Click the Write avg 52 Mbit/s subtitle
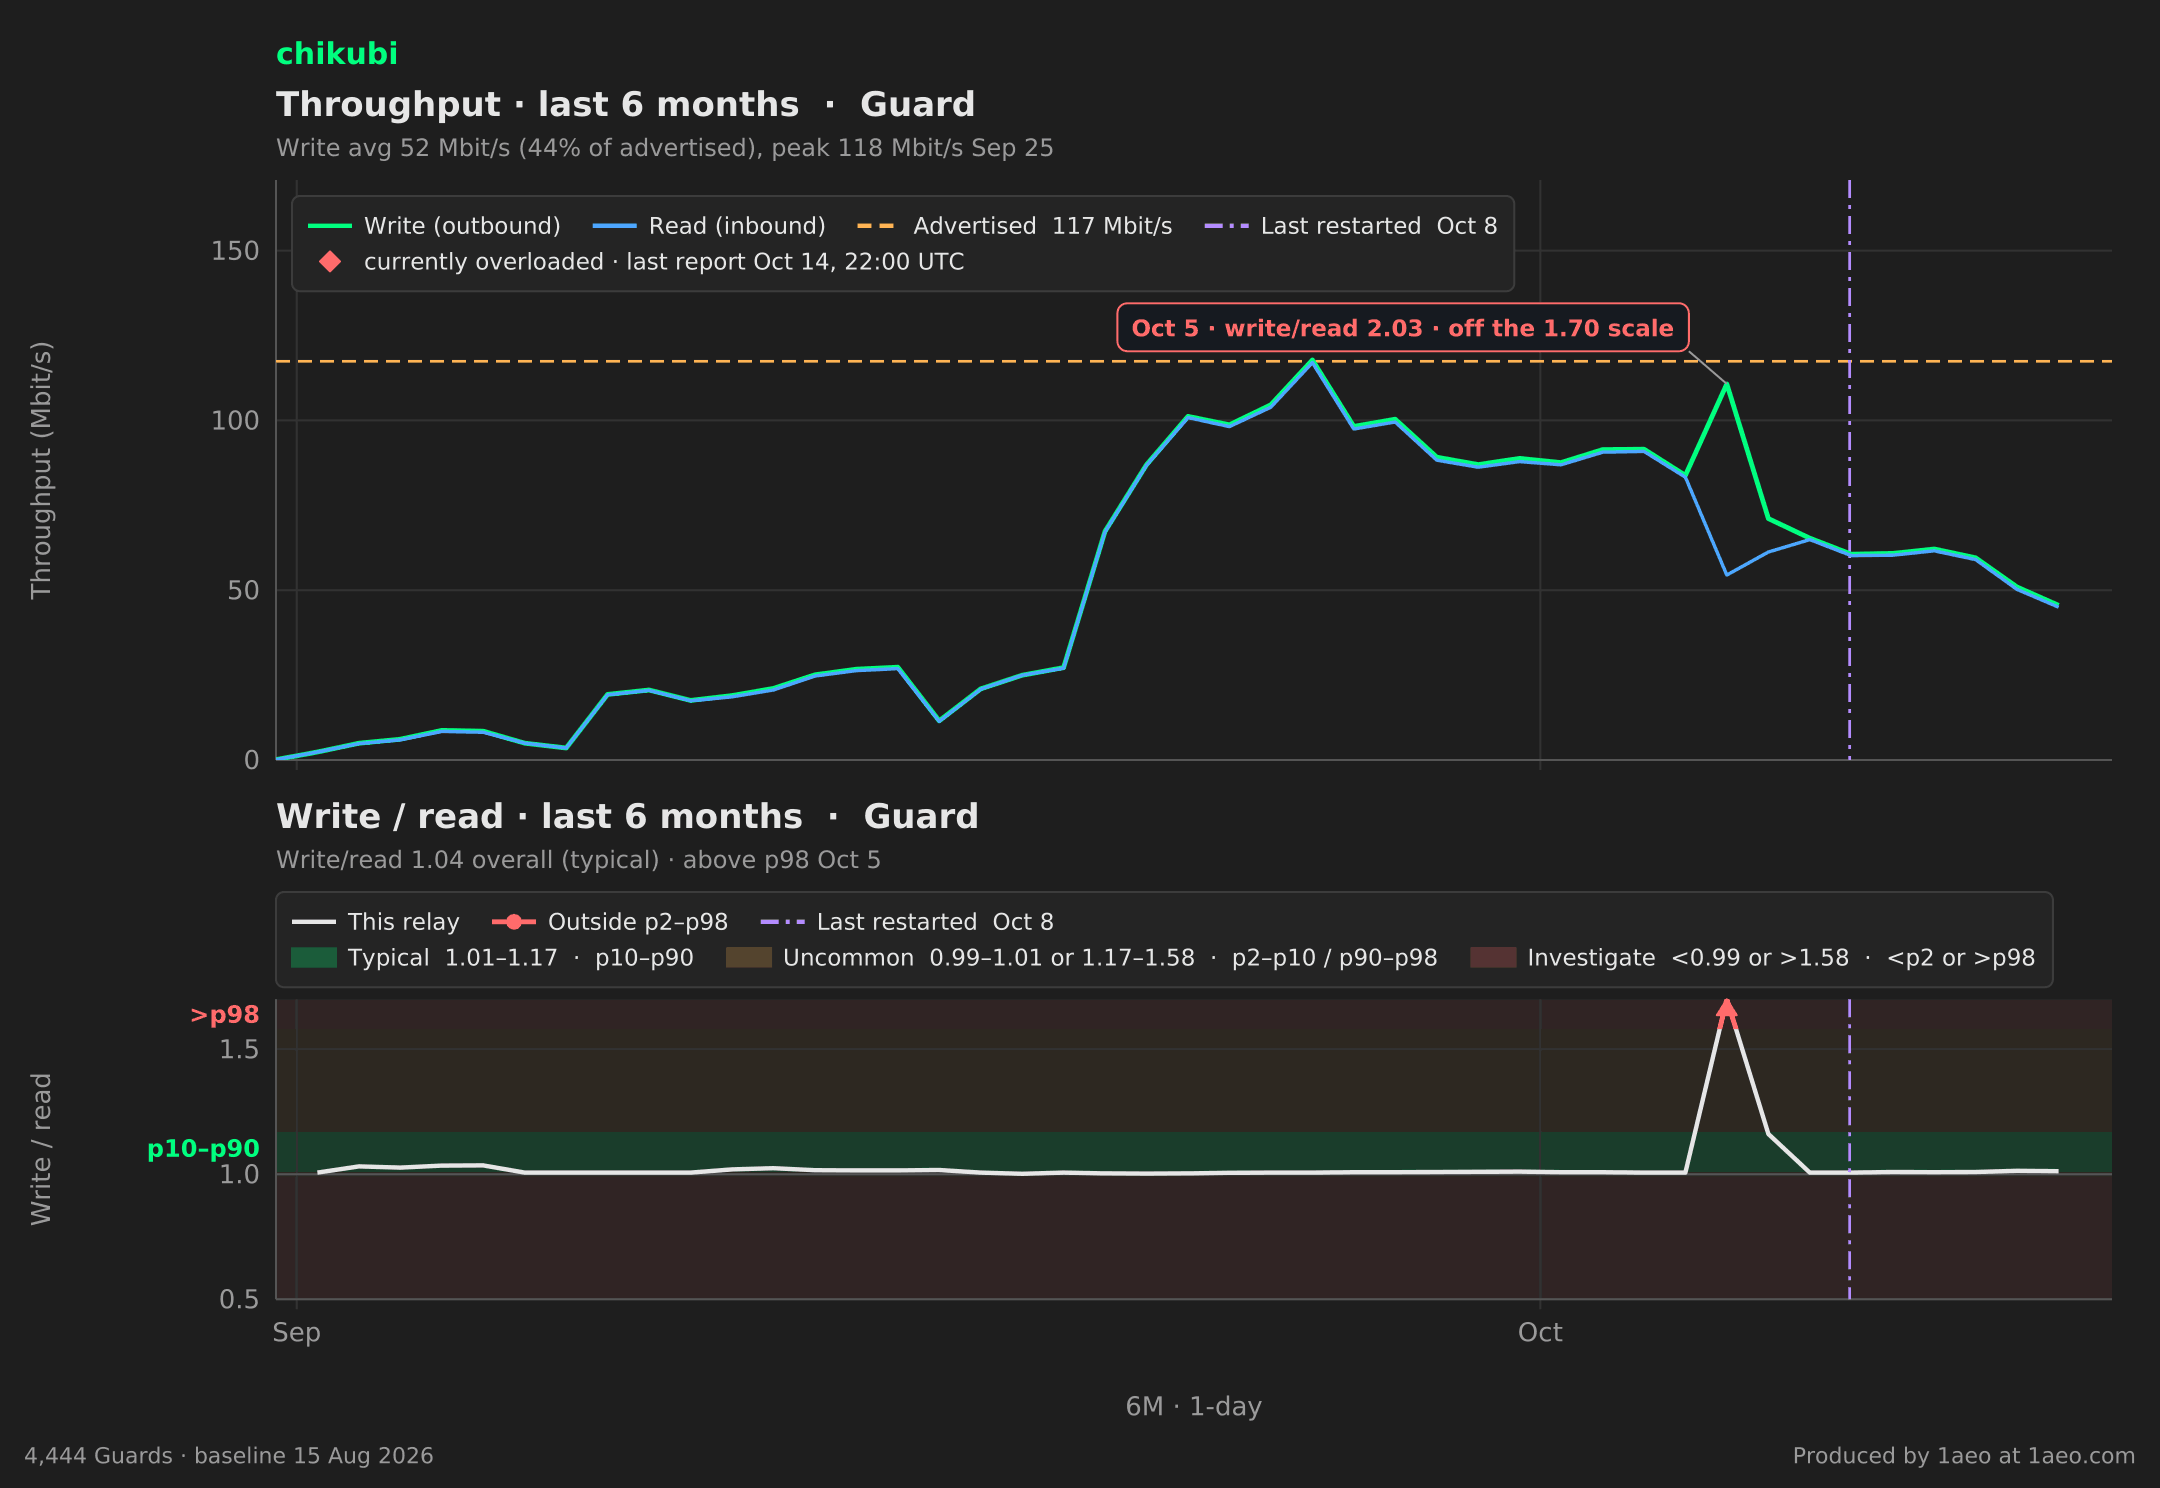This screenshot has height=1488, width=2160. tap(665, 148)
